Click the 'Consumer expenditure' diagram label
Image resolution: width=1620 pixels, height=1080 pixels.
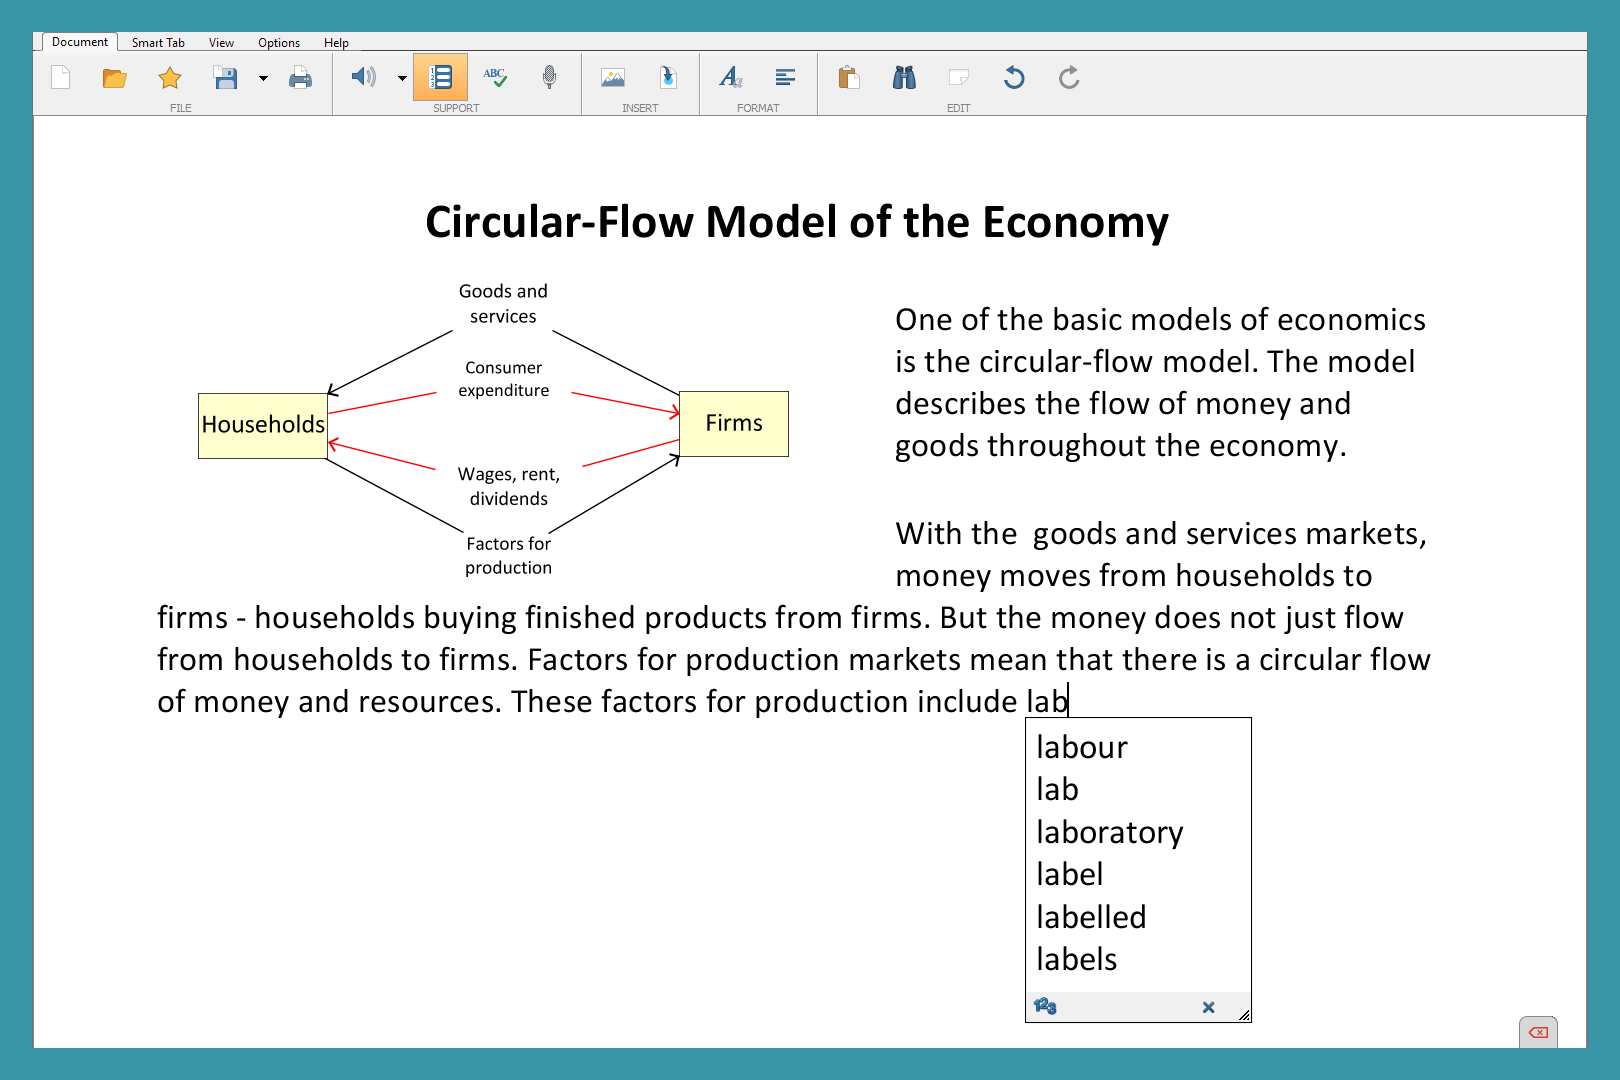504,379
